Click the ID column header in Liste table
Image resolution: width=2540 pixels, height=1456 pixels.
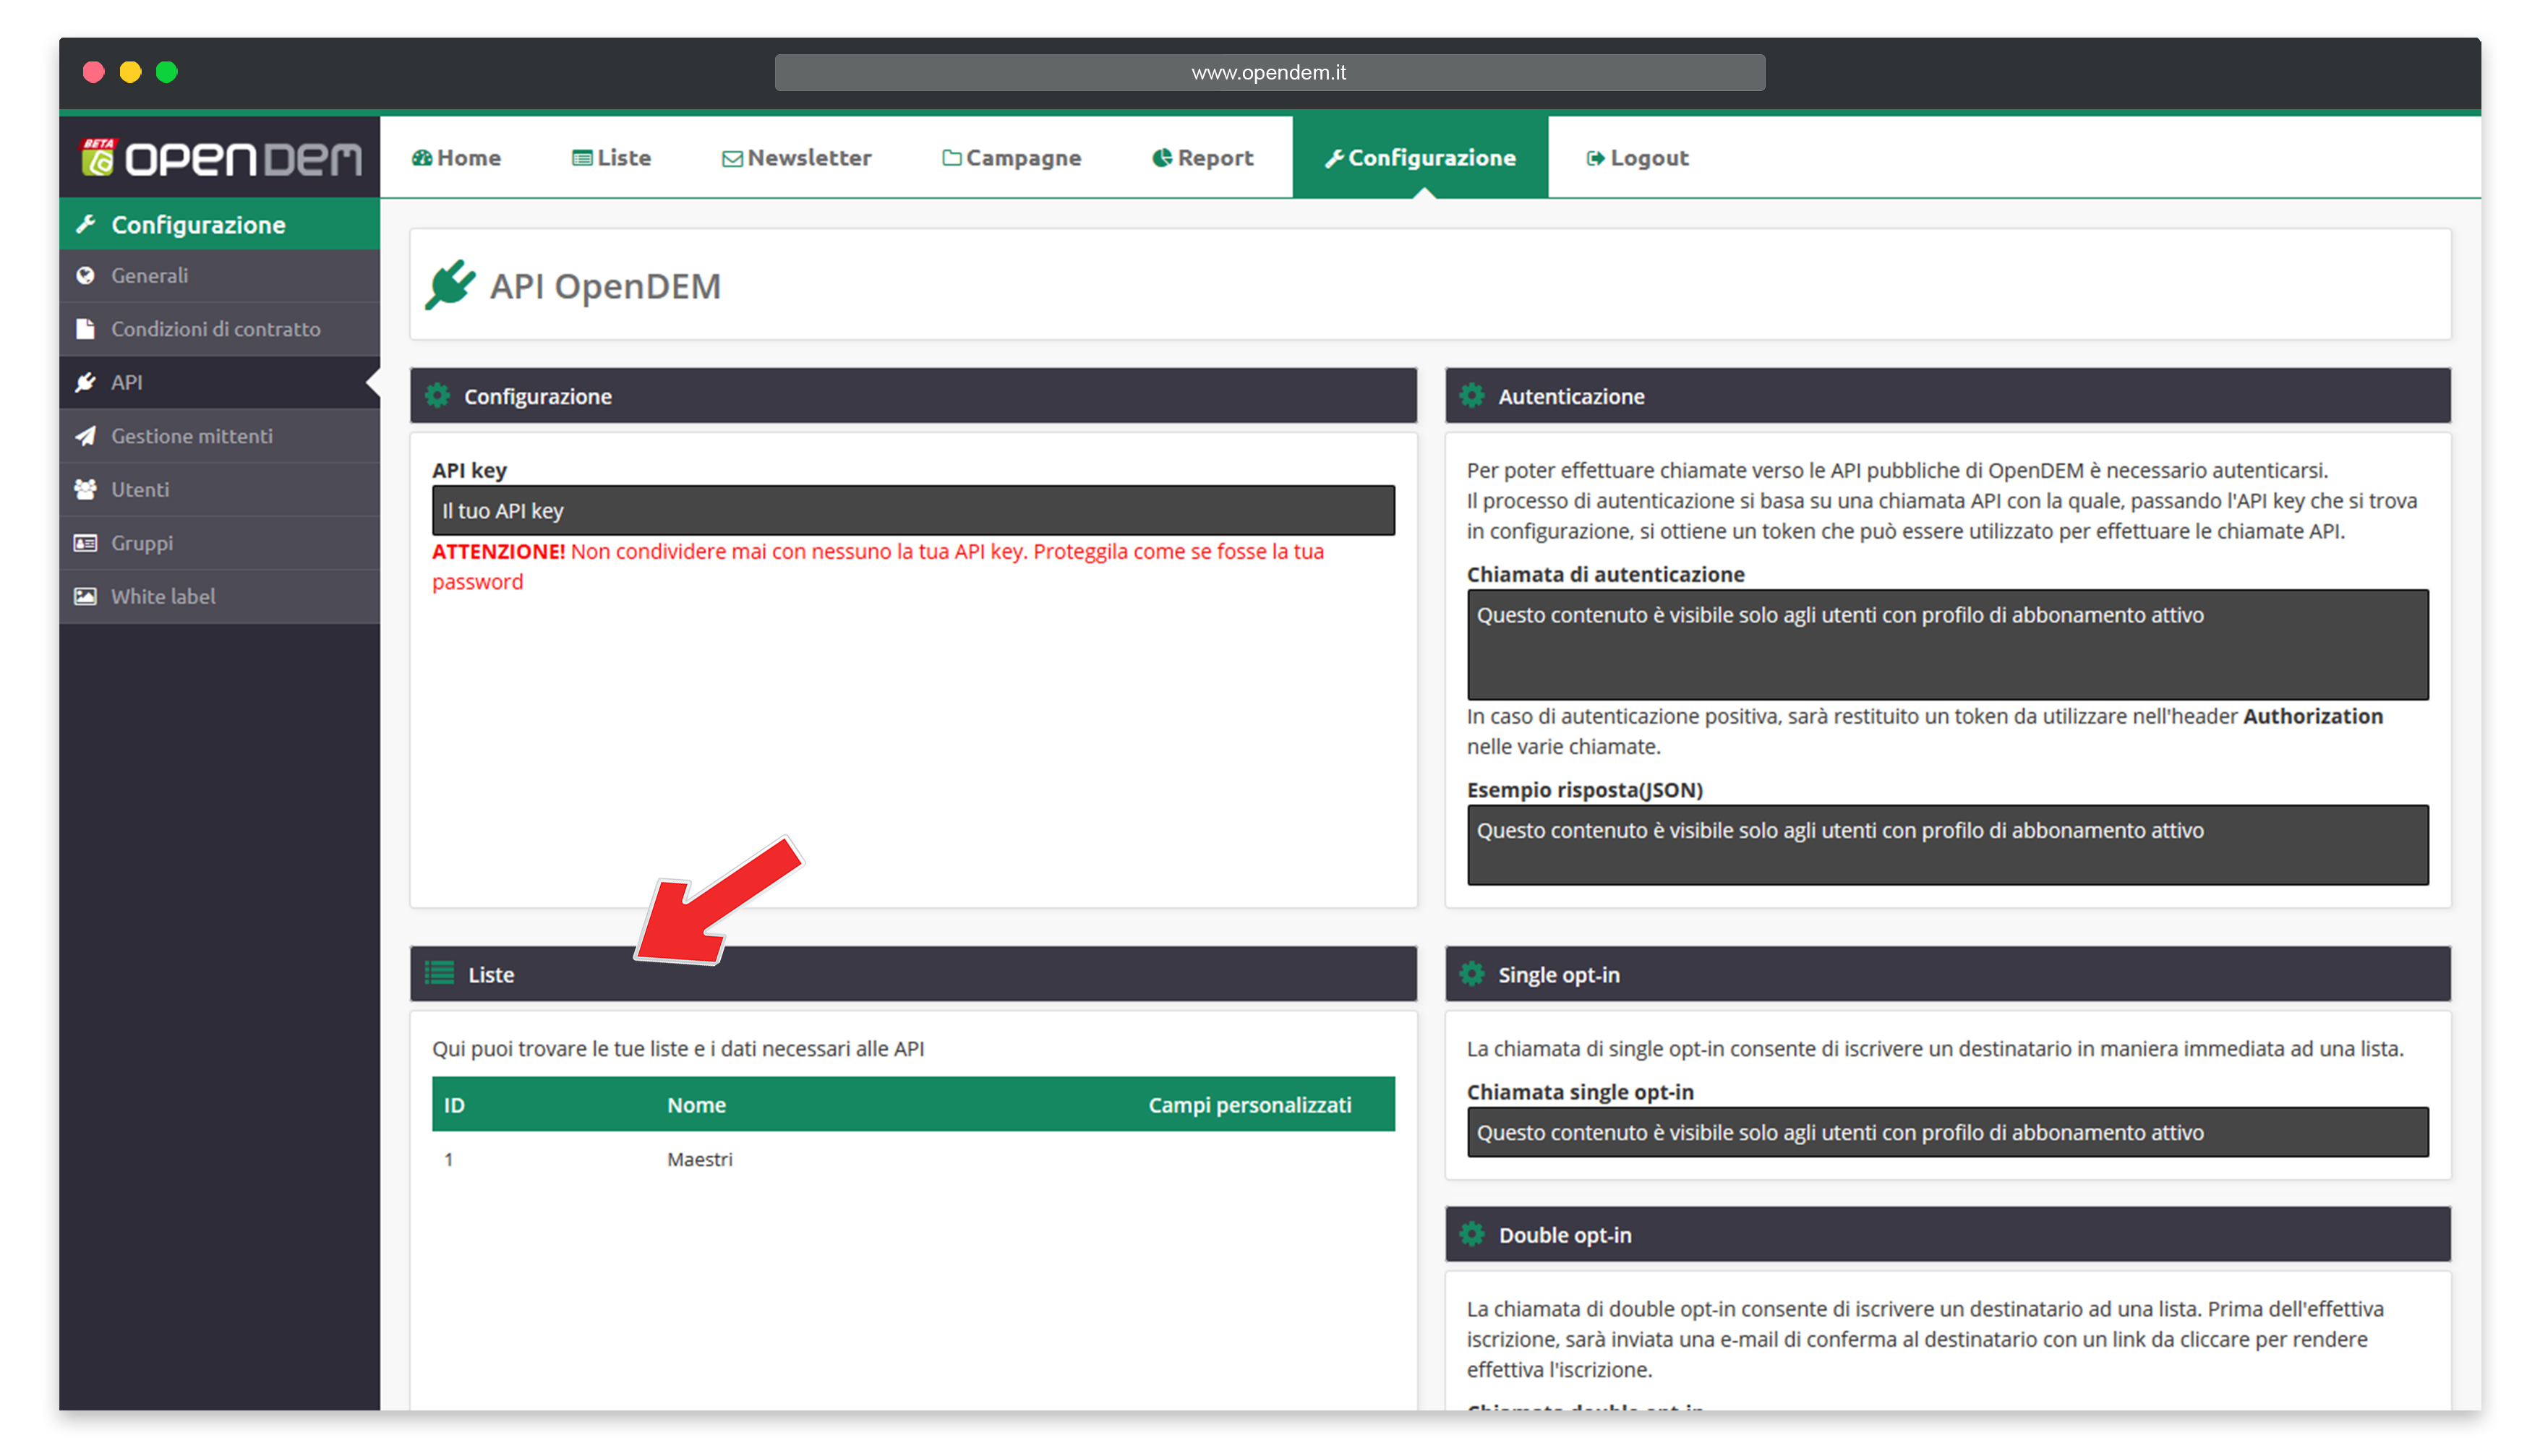454,1104
